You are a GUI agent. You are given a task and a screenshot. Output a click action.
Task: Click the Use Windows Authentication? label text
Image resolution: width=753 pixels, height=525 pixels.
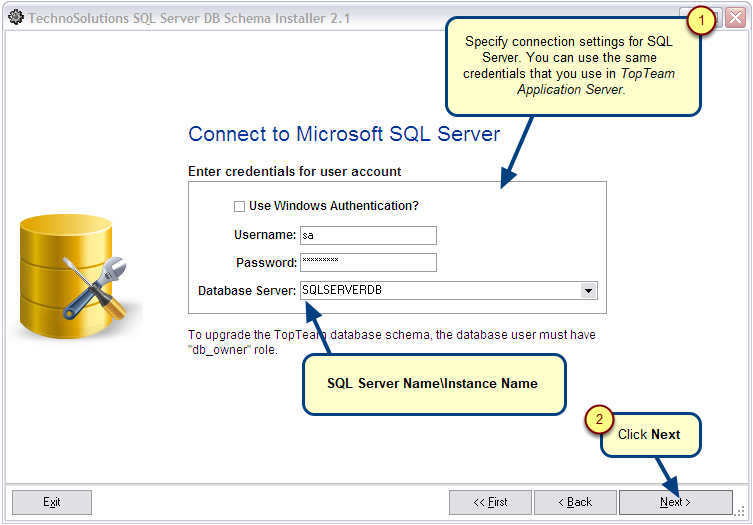(334, 206)
